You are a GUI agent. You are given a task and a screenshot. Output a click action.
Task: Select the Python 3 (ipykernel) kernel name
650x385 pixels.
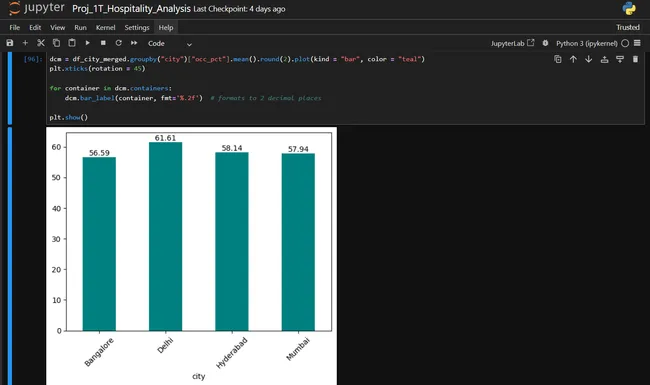pos(587,43)
